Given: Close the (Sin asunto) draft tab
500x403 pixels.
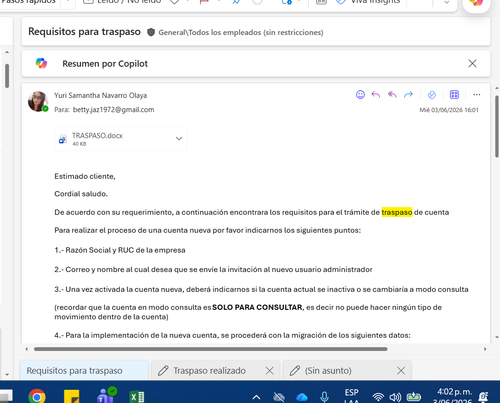Looking at the screenshot, I should coord(401,371).
